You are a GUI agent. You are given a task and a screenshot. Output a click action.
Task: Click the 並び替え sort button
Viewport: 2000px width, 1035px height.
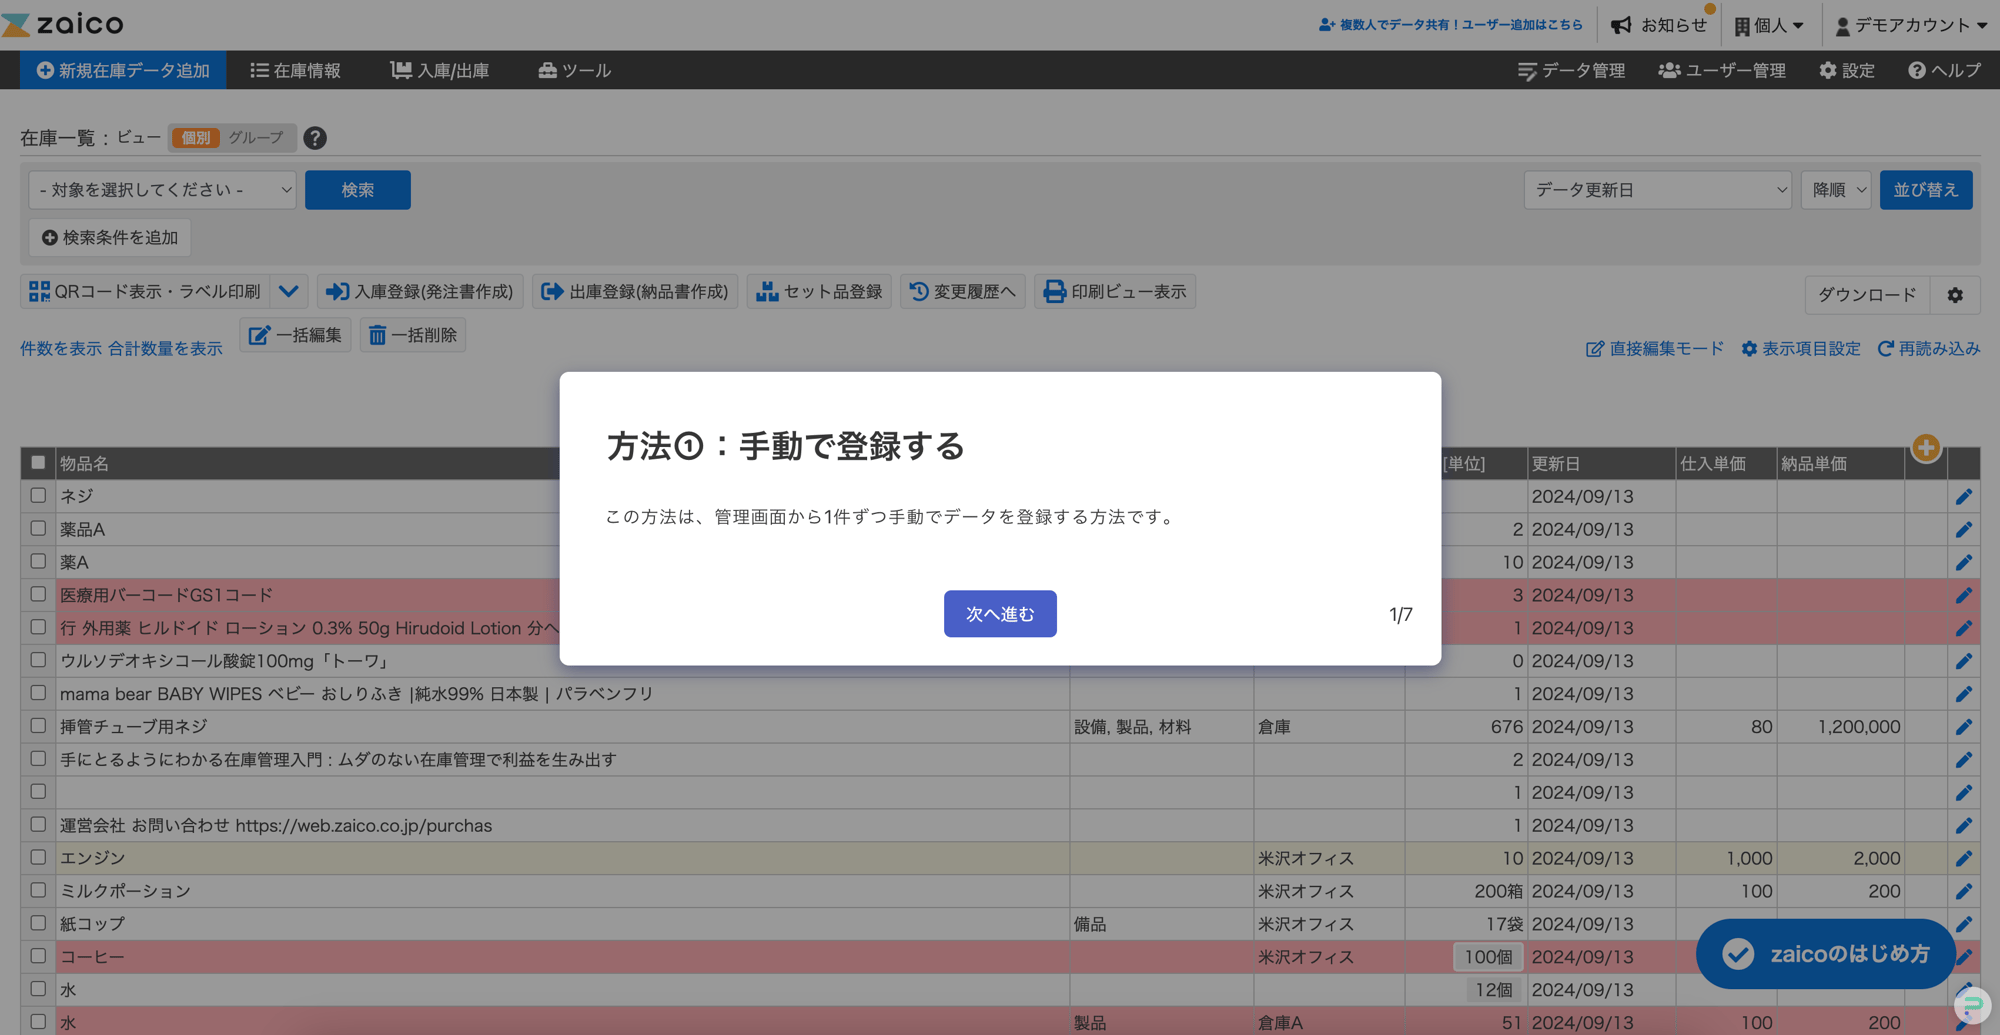[x=1926, y=190]
